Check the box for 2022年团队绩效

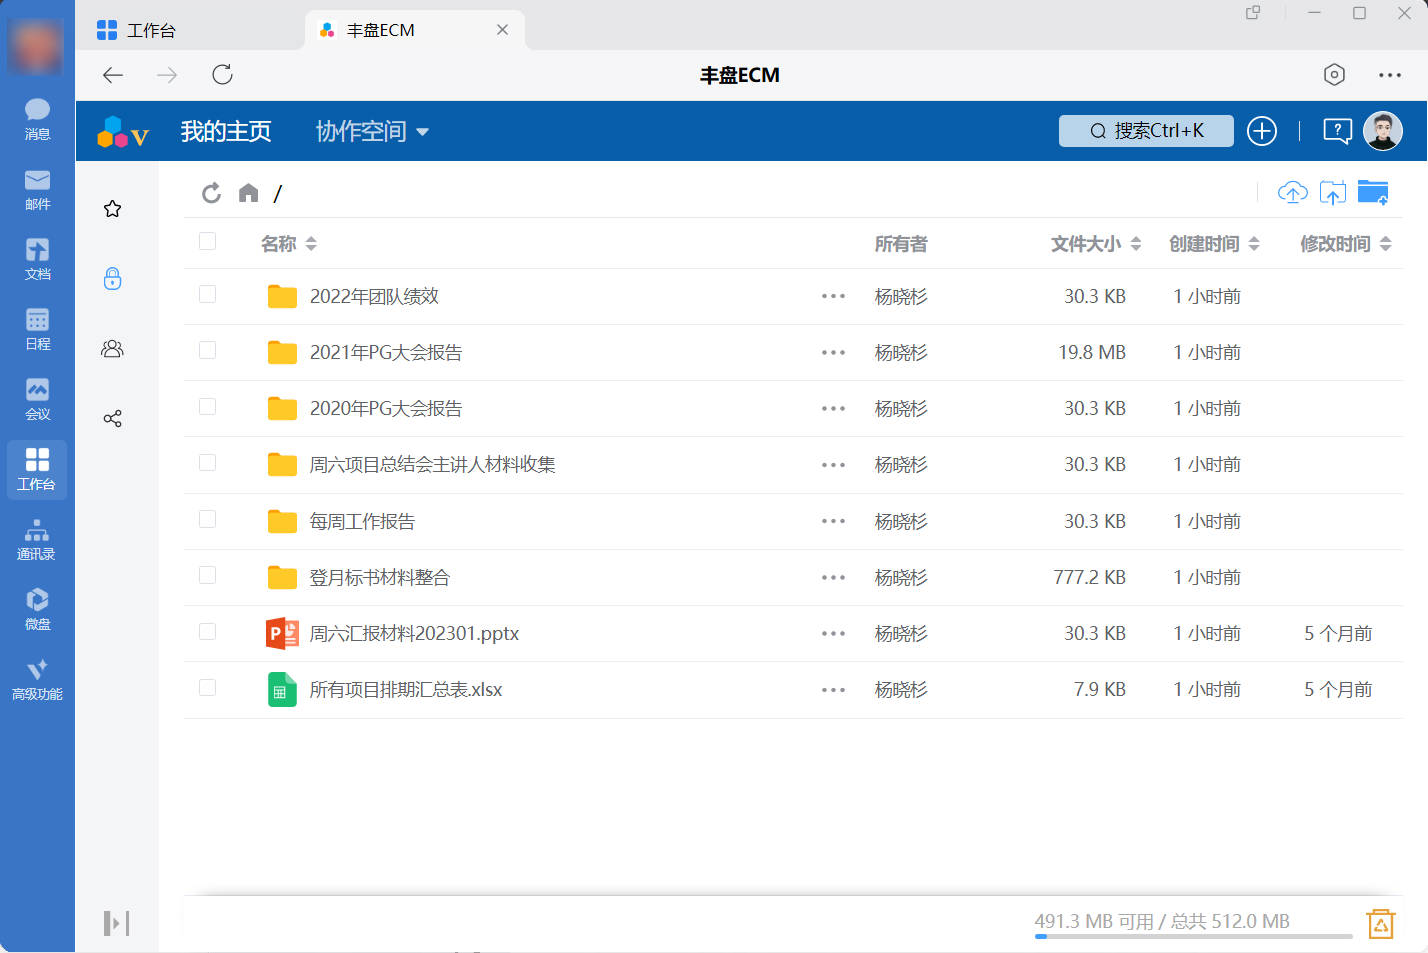207,294
